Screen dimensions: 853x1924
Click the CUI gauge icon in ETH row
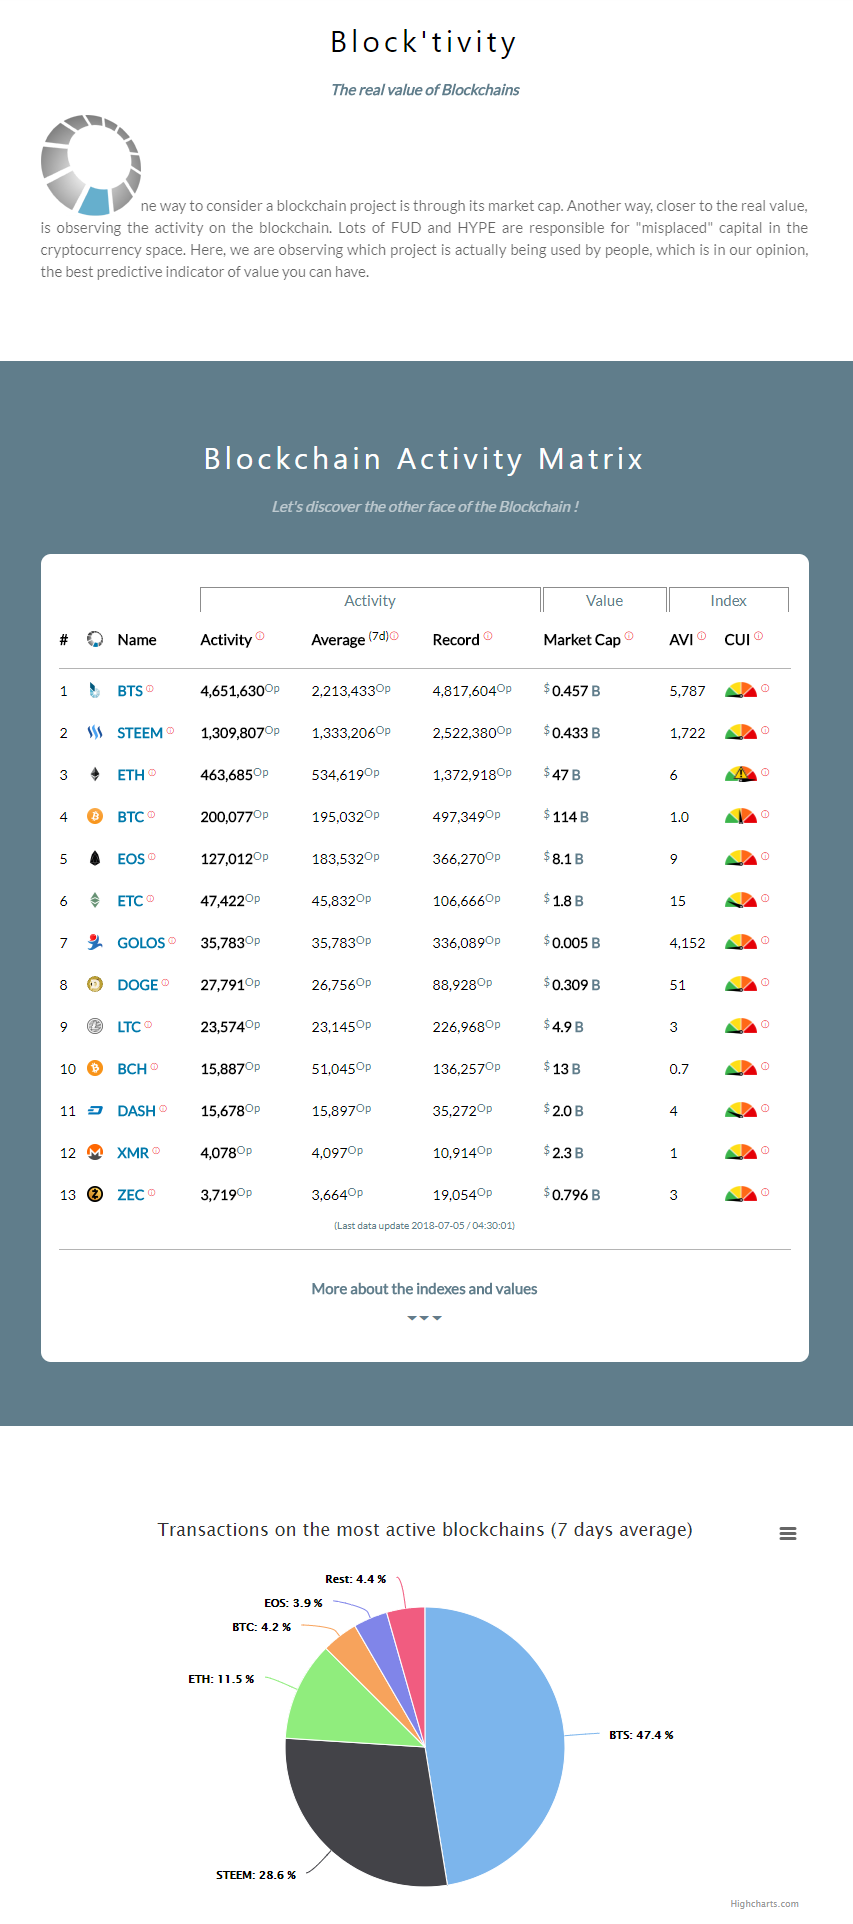click(741, 774)
